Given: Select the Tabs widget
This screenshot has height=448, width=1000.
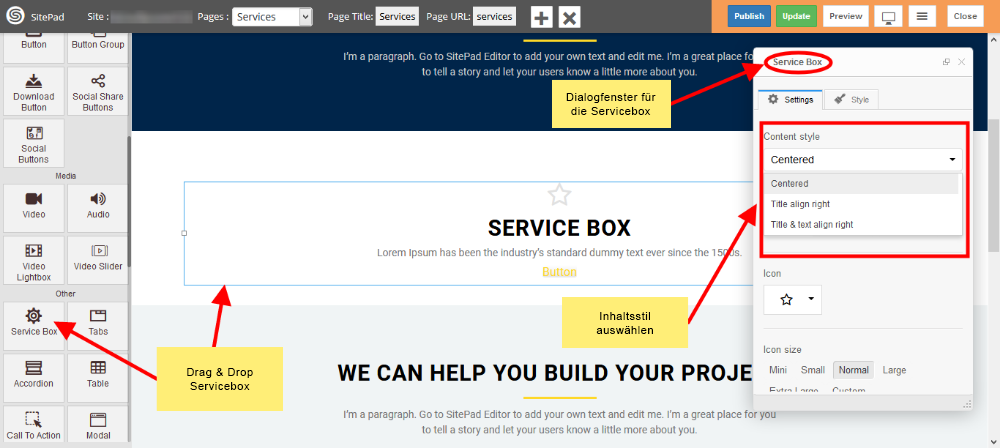Looking at the screenshot, I should coord(98,325).
